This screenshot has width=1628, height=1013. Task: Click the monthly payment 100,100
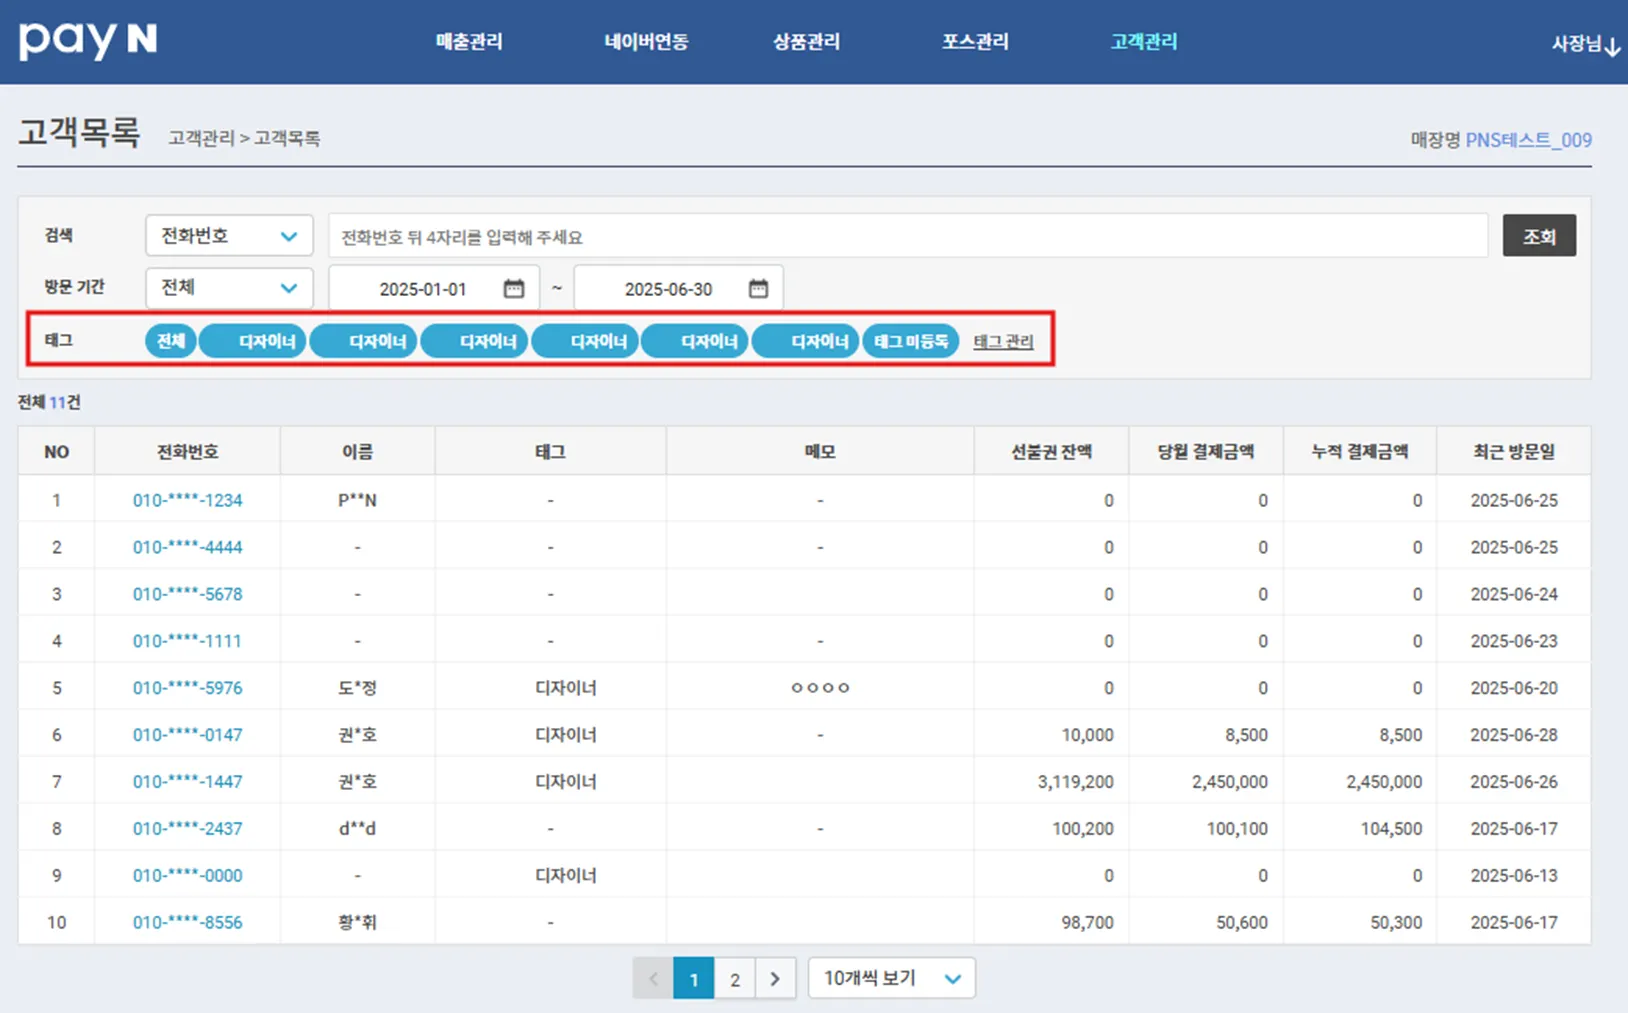(1237, 829)
